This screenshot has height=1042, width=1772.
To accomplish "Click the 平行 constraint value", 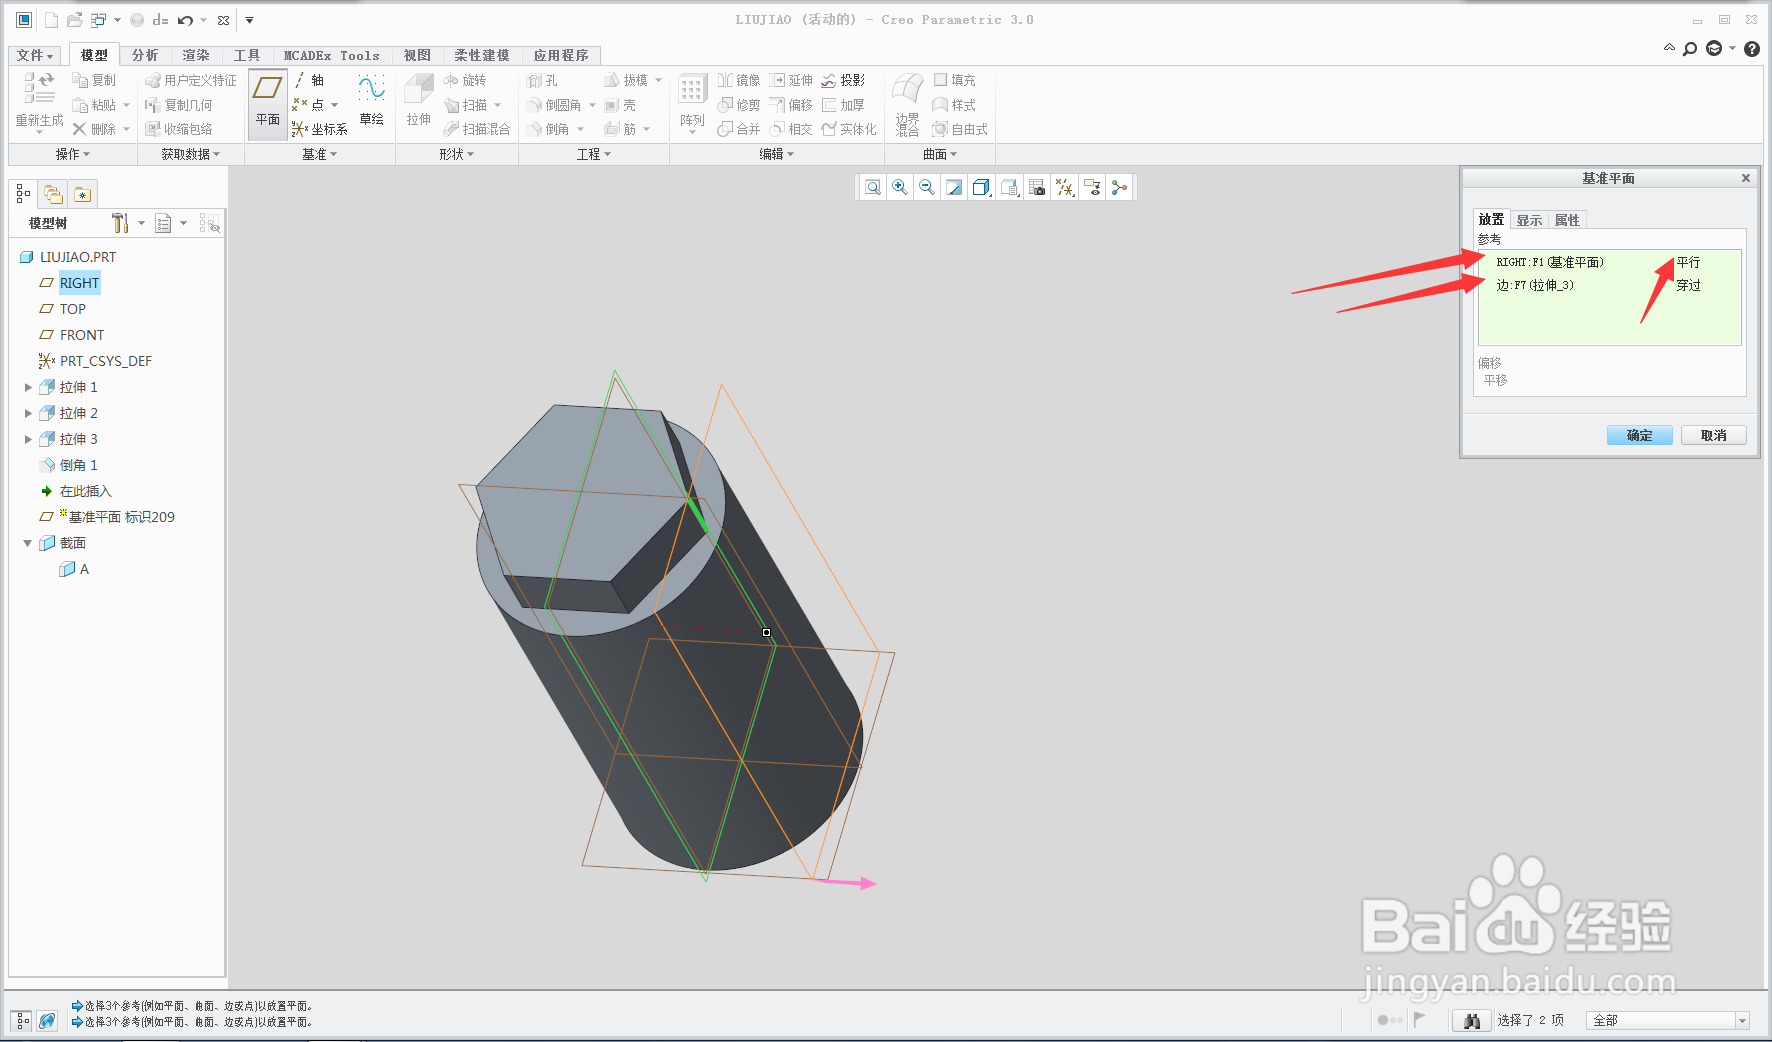I will (x=1688, y=262).
